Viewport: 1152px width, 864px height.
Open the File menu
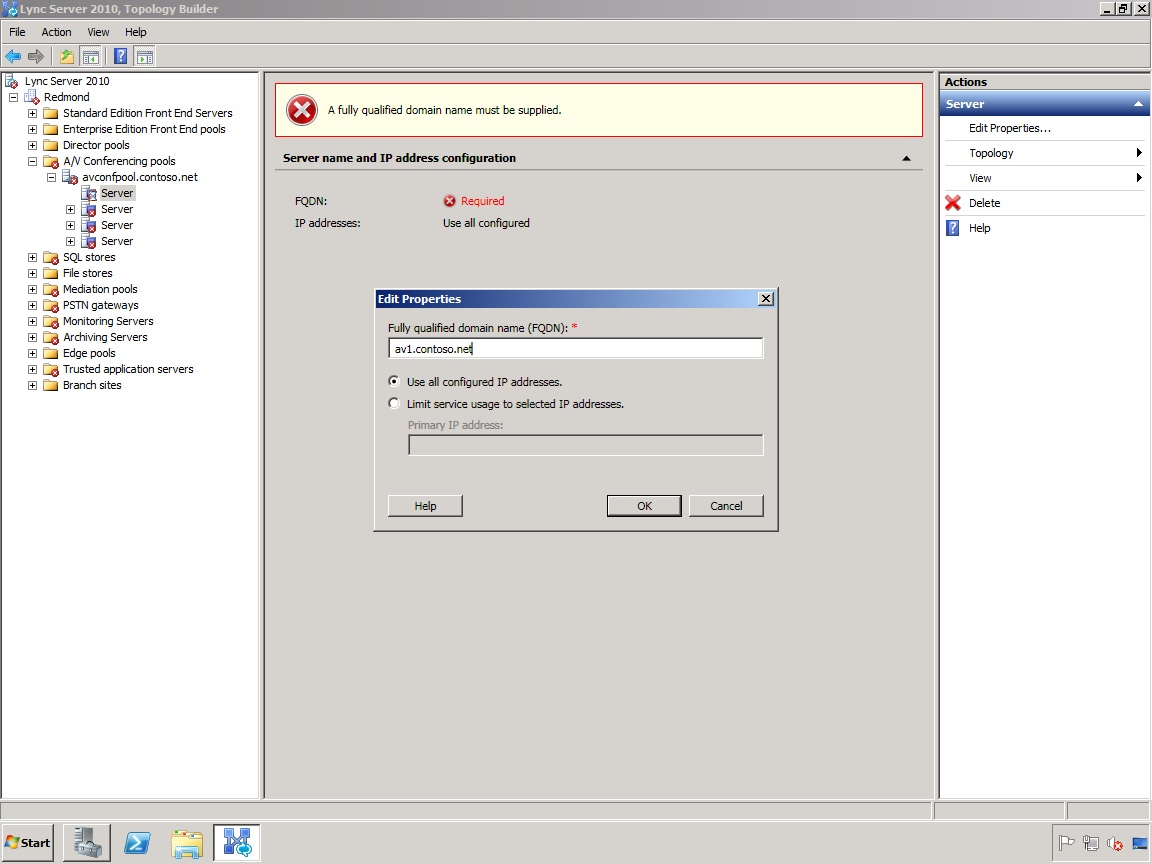point(17,32)
